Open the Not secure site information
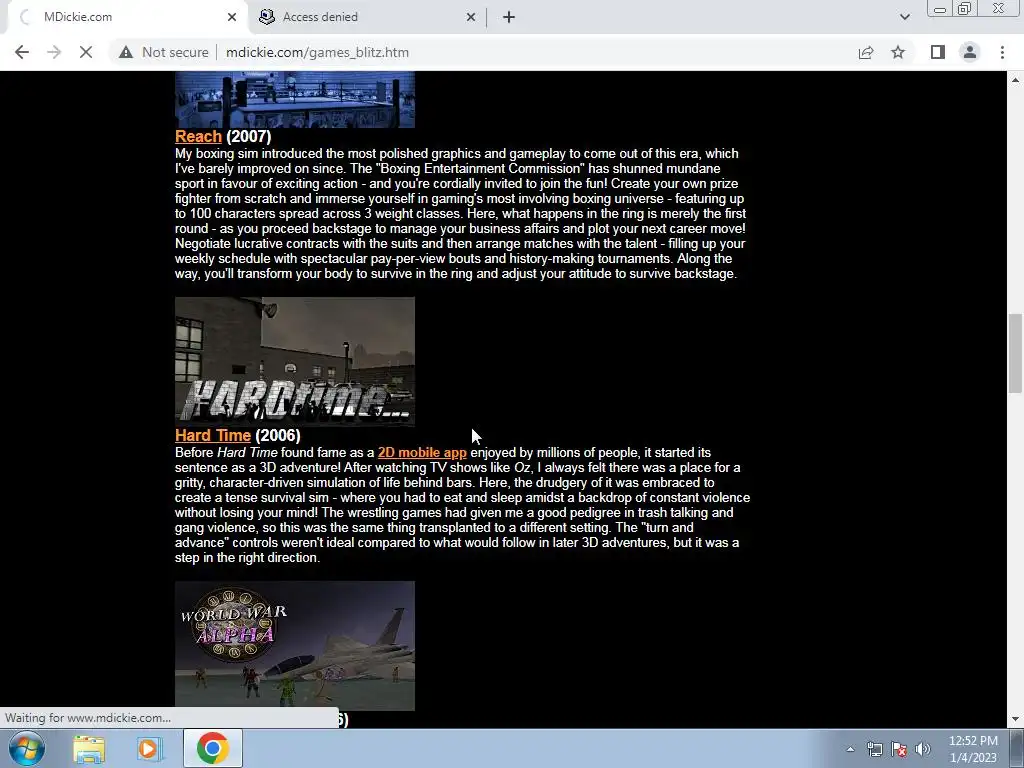 click(163, 52)
